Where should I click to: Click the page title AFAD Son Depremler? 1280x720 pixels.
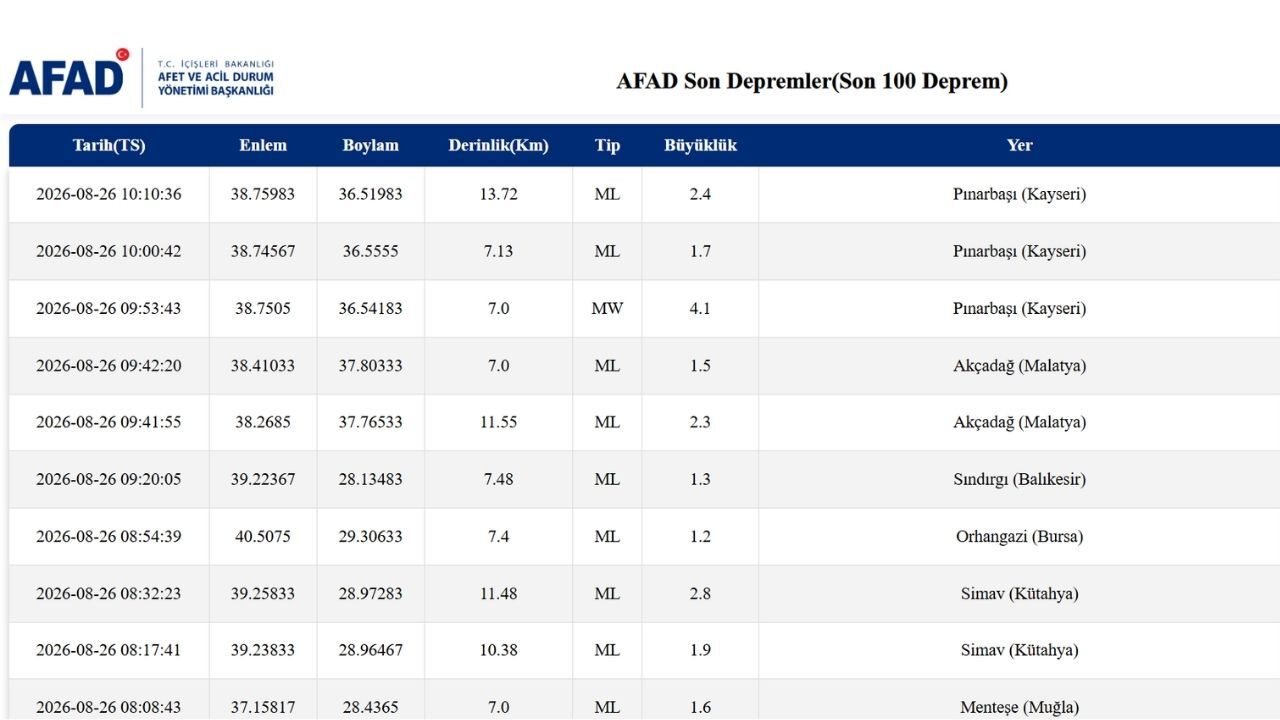click(812, 82)
